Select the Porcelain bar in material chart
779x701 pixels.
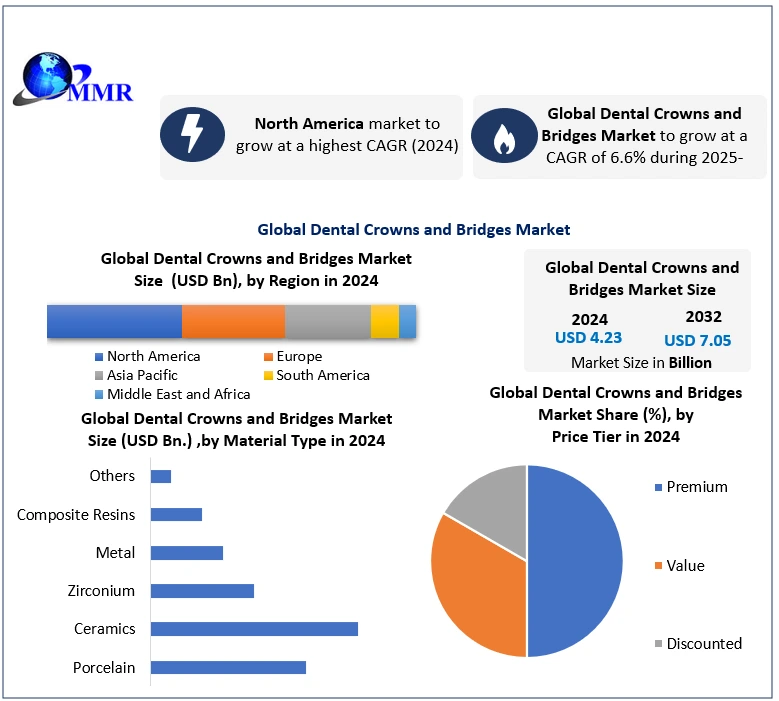pyautogui.click(x=228, y=667)
